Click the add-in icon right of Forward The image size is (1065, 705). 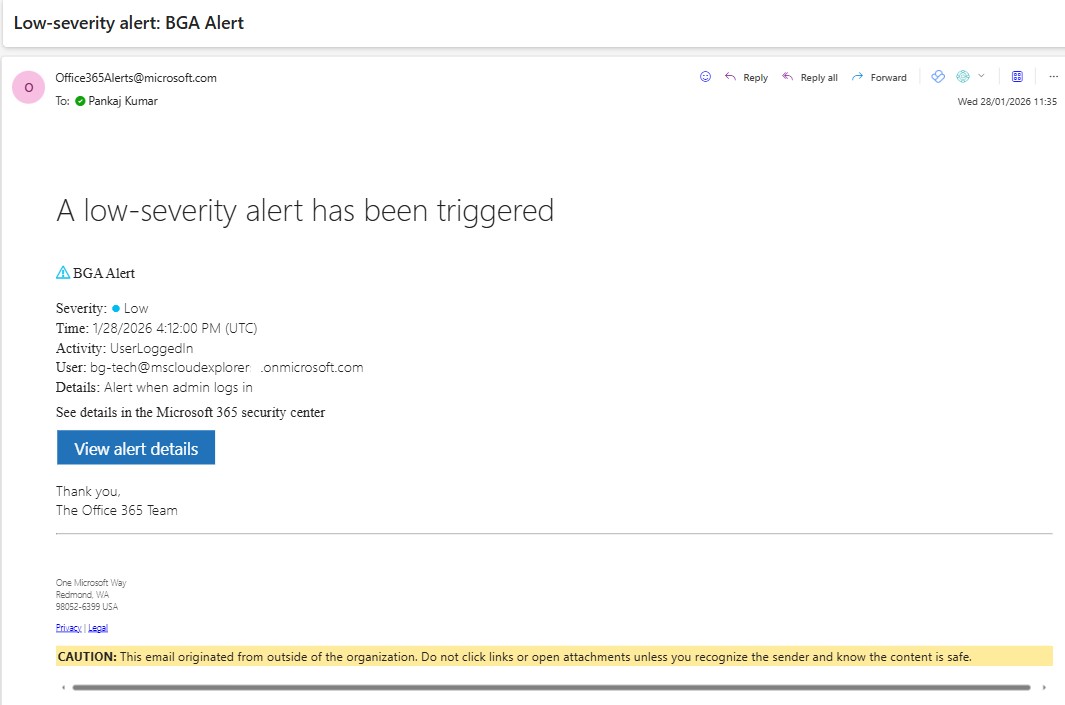tap(937, 76)
